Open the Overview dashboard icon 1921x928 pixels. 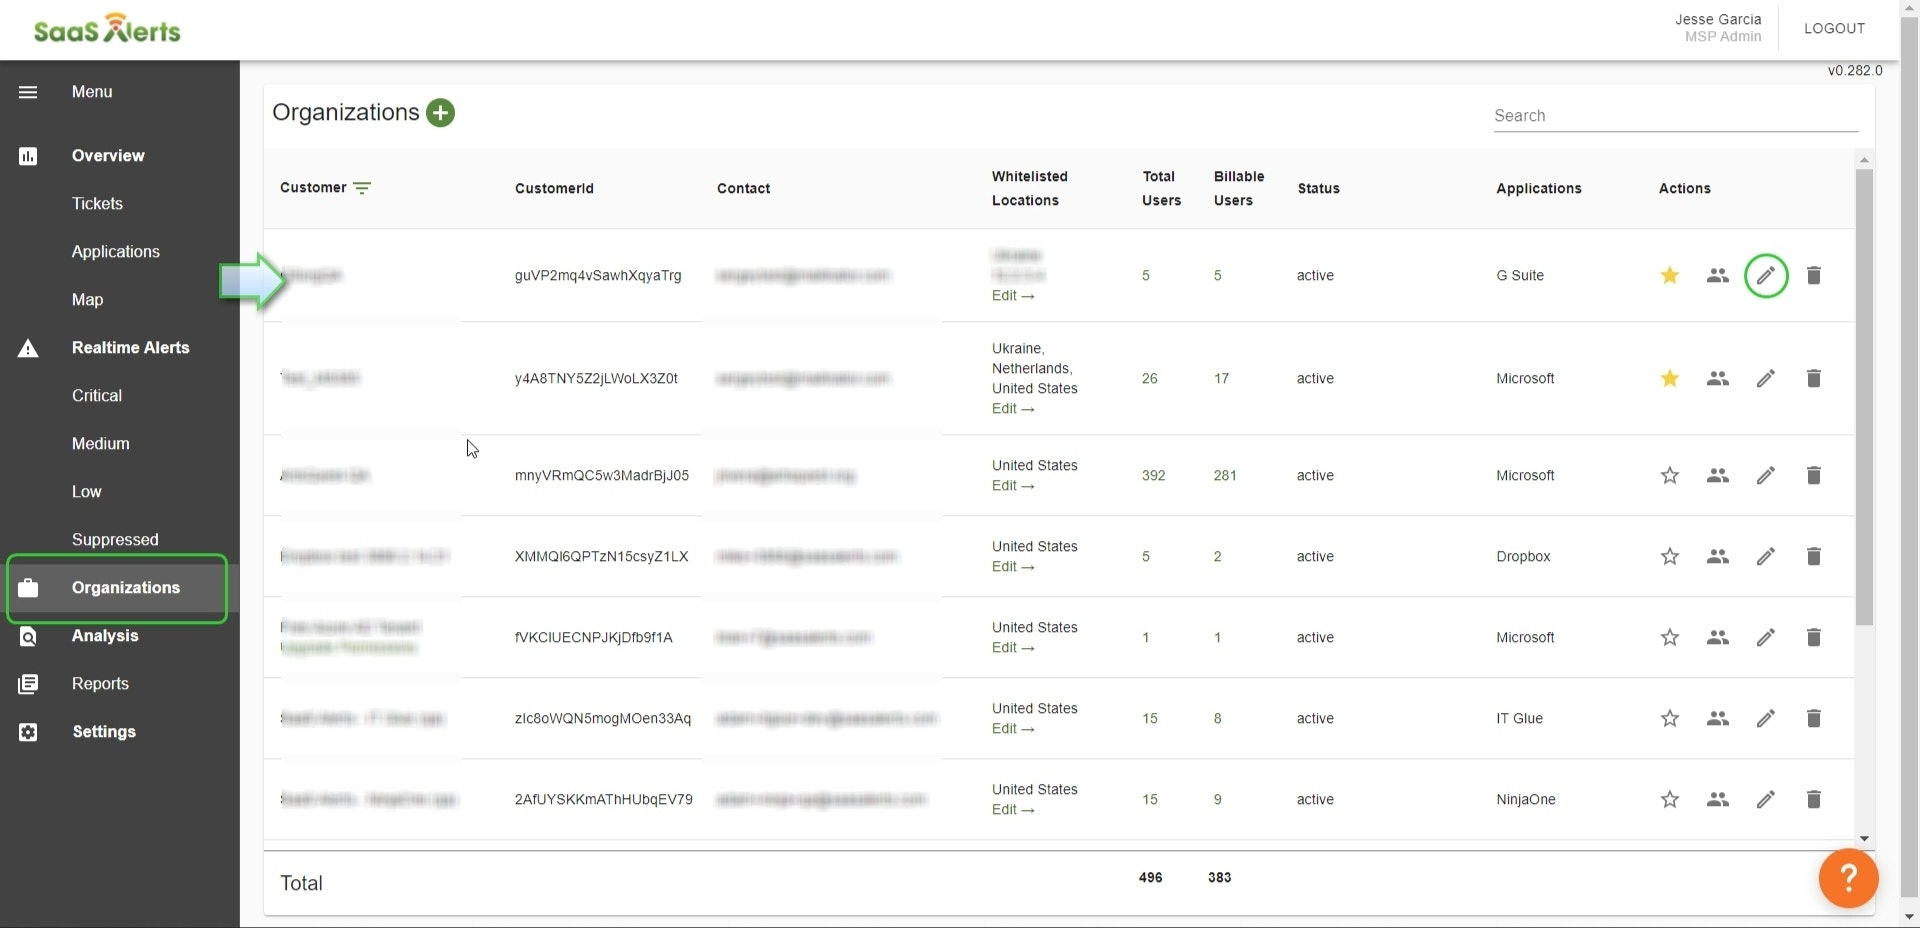tap(28, 156)
